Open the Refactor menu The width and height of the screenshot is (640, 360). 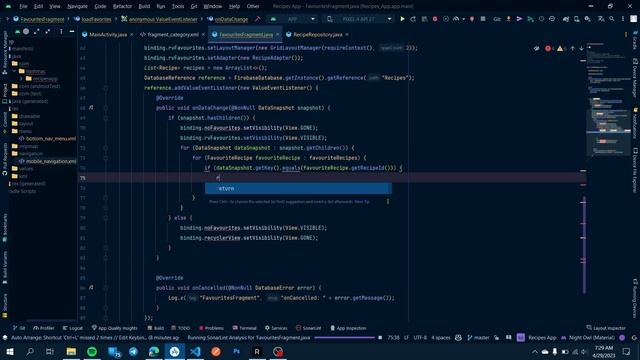click(x=122, y=6)
